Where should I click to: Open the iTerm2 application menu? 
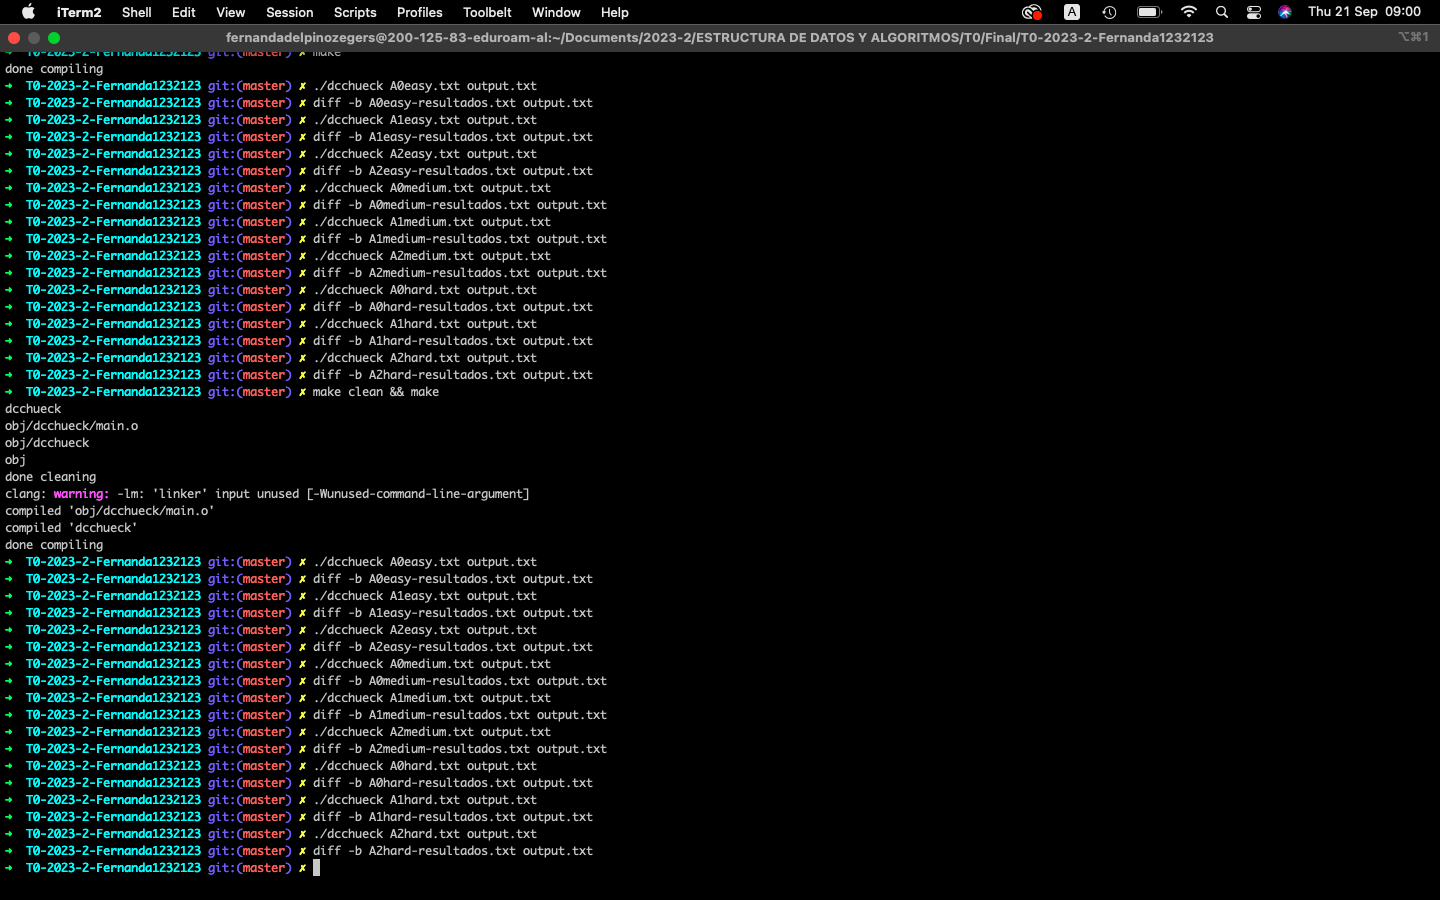pos(78,12)
